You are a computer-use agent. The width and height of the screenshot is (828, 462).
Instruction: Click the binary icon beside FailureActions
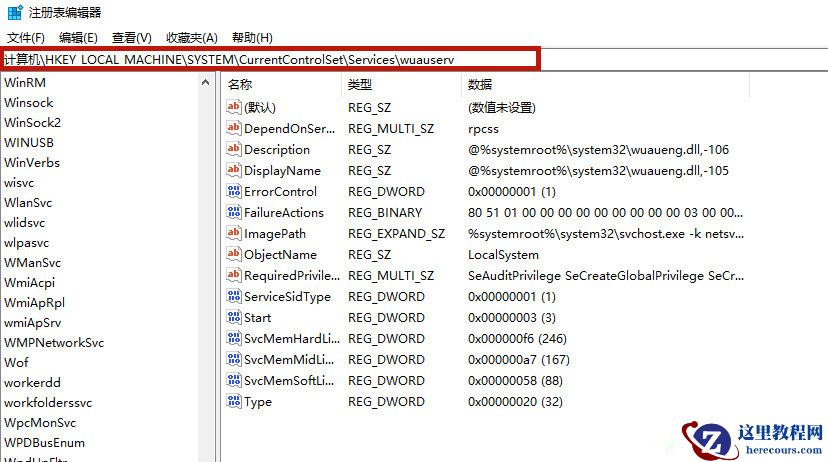point(233,212)
